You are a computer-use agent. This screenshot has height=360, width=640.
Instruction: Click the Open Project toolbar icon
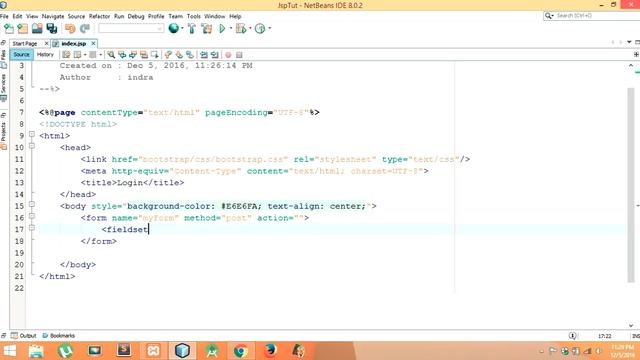coord(37,29)
